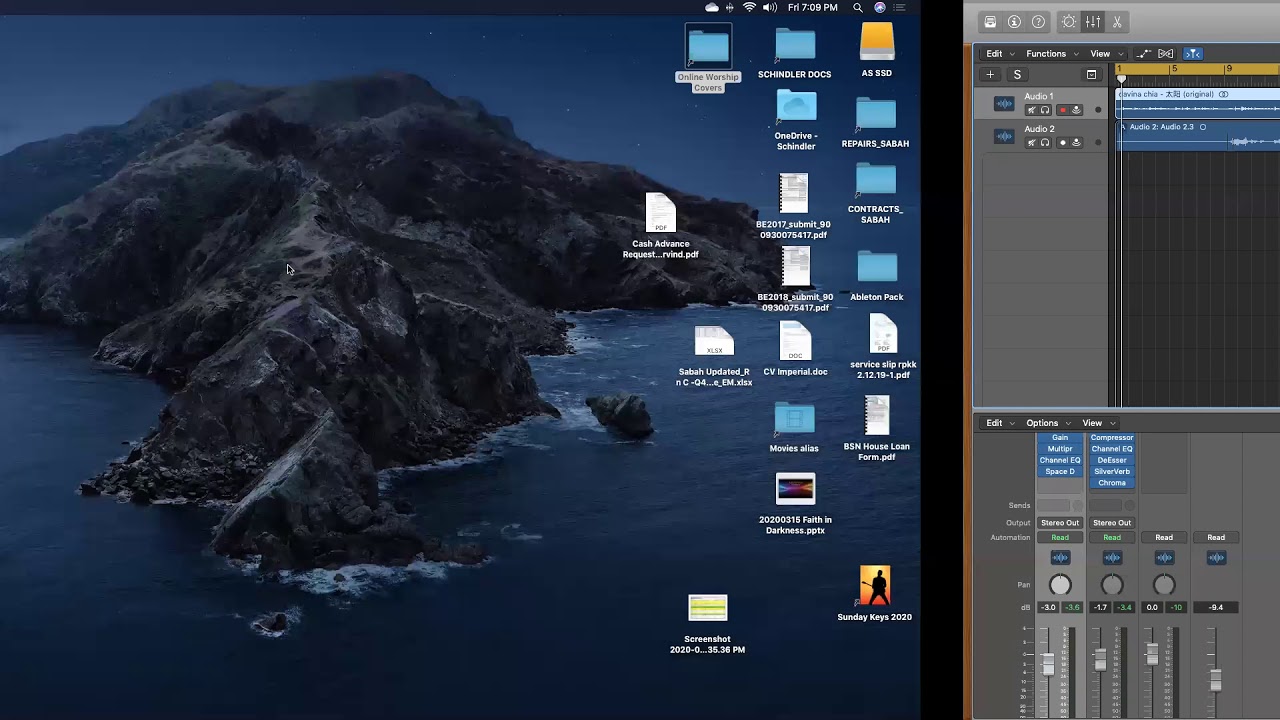Toggle input monitoring on Audio 1

[1076, 110]
